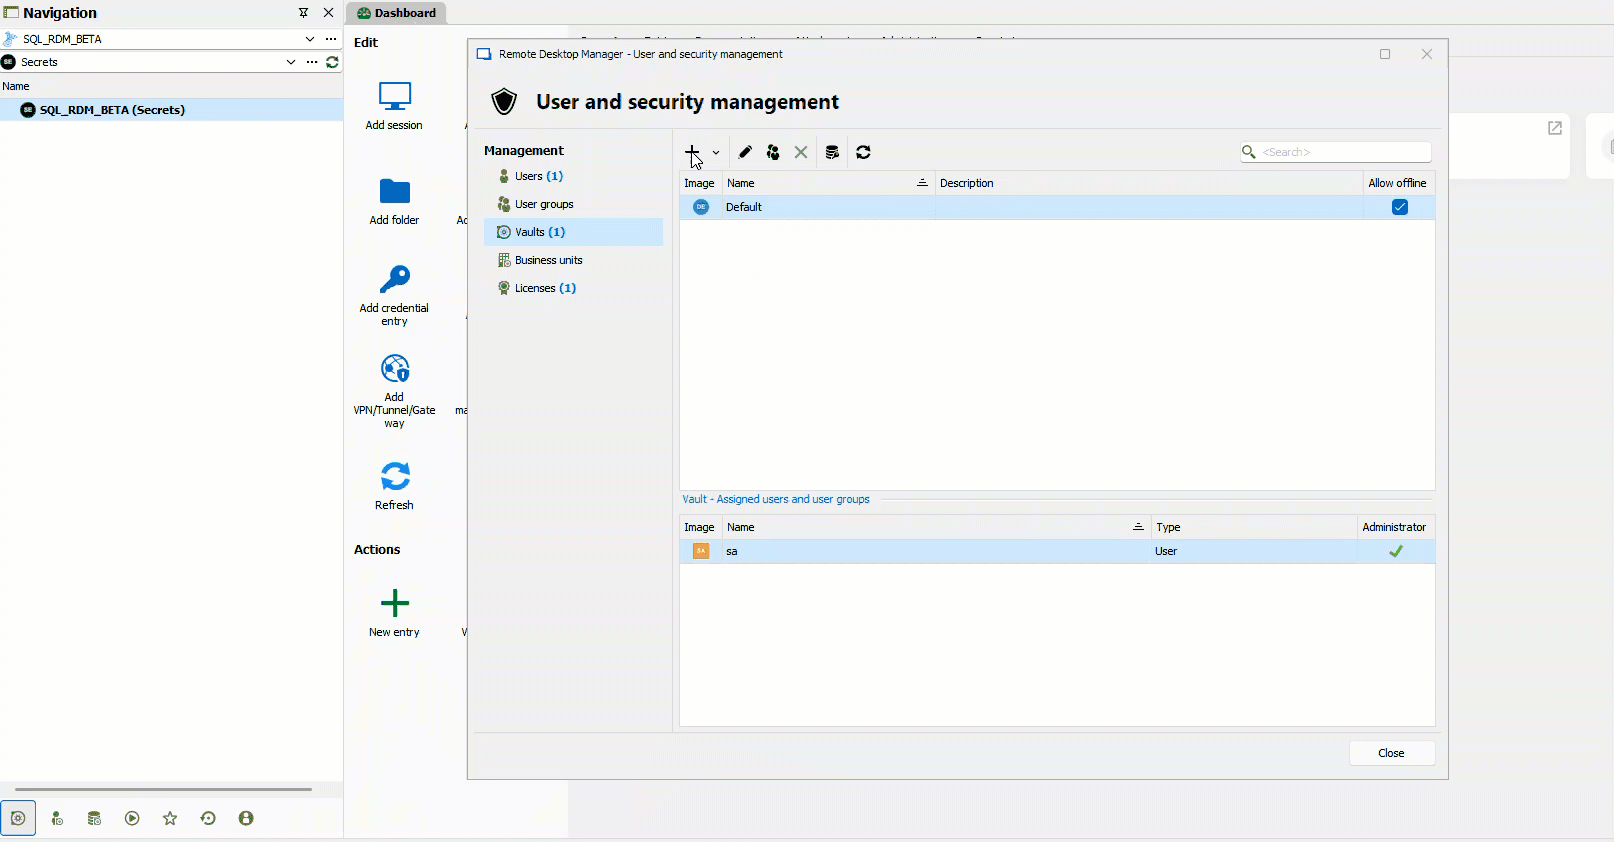Viewport: 1614px width, 842px height.
Task: Open the SQL_RDM_BETA data source dropdown
Action: pyautogui.click(x=310, y=39)
